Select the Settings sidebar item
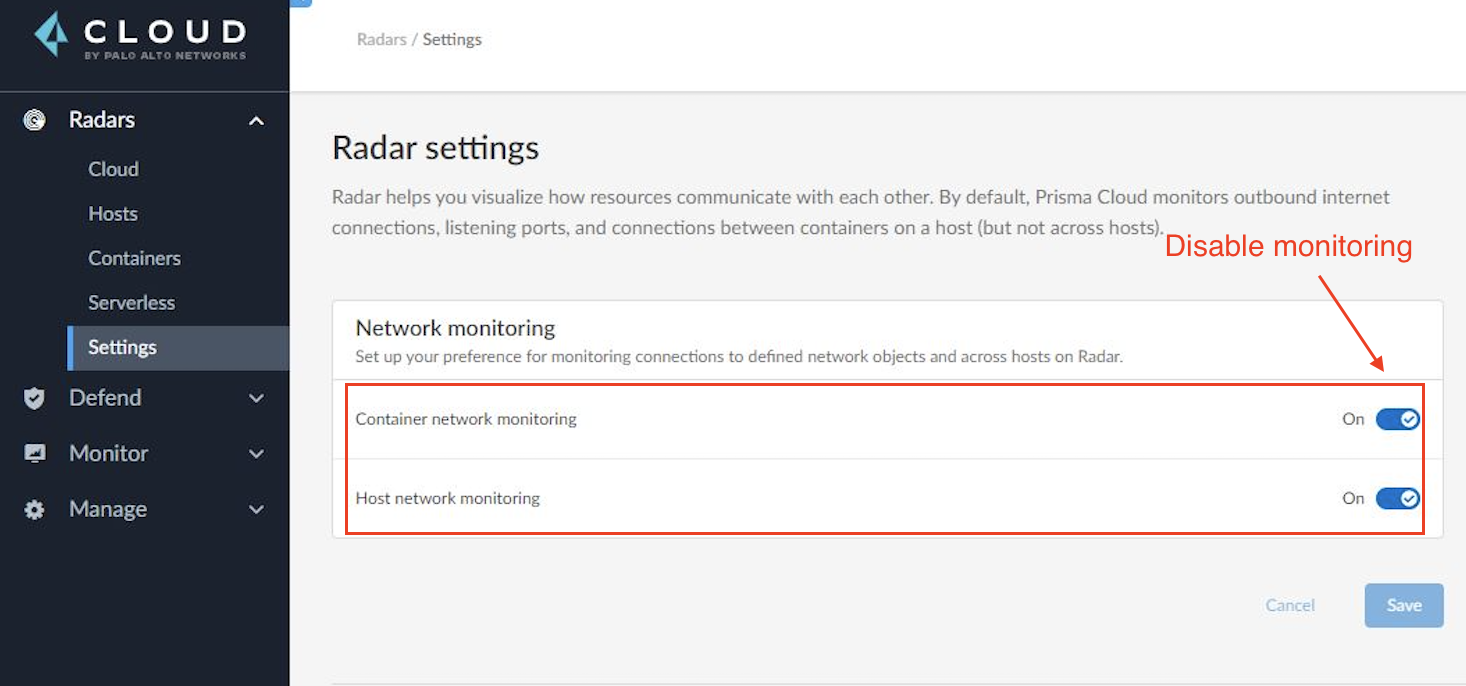 pyautogui.click(x=122, y=347)
